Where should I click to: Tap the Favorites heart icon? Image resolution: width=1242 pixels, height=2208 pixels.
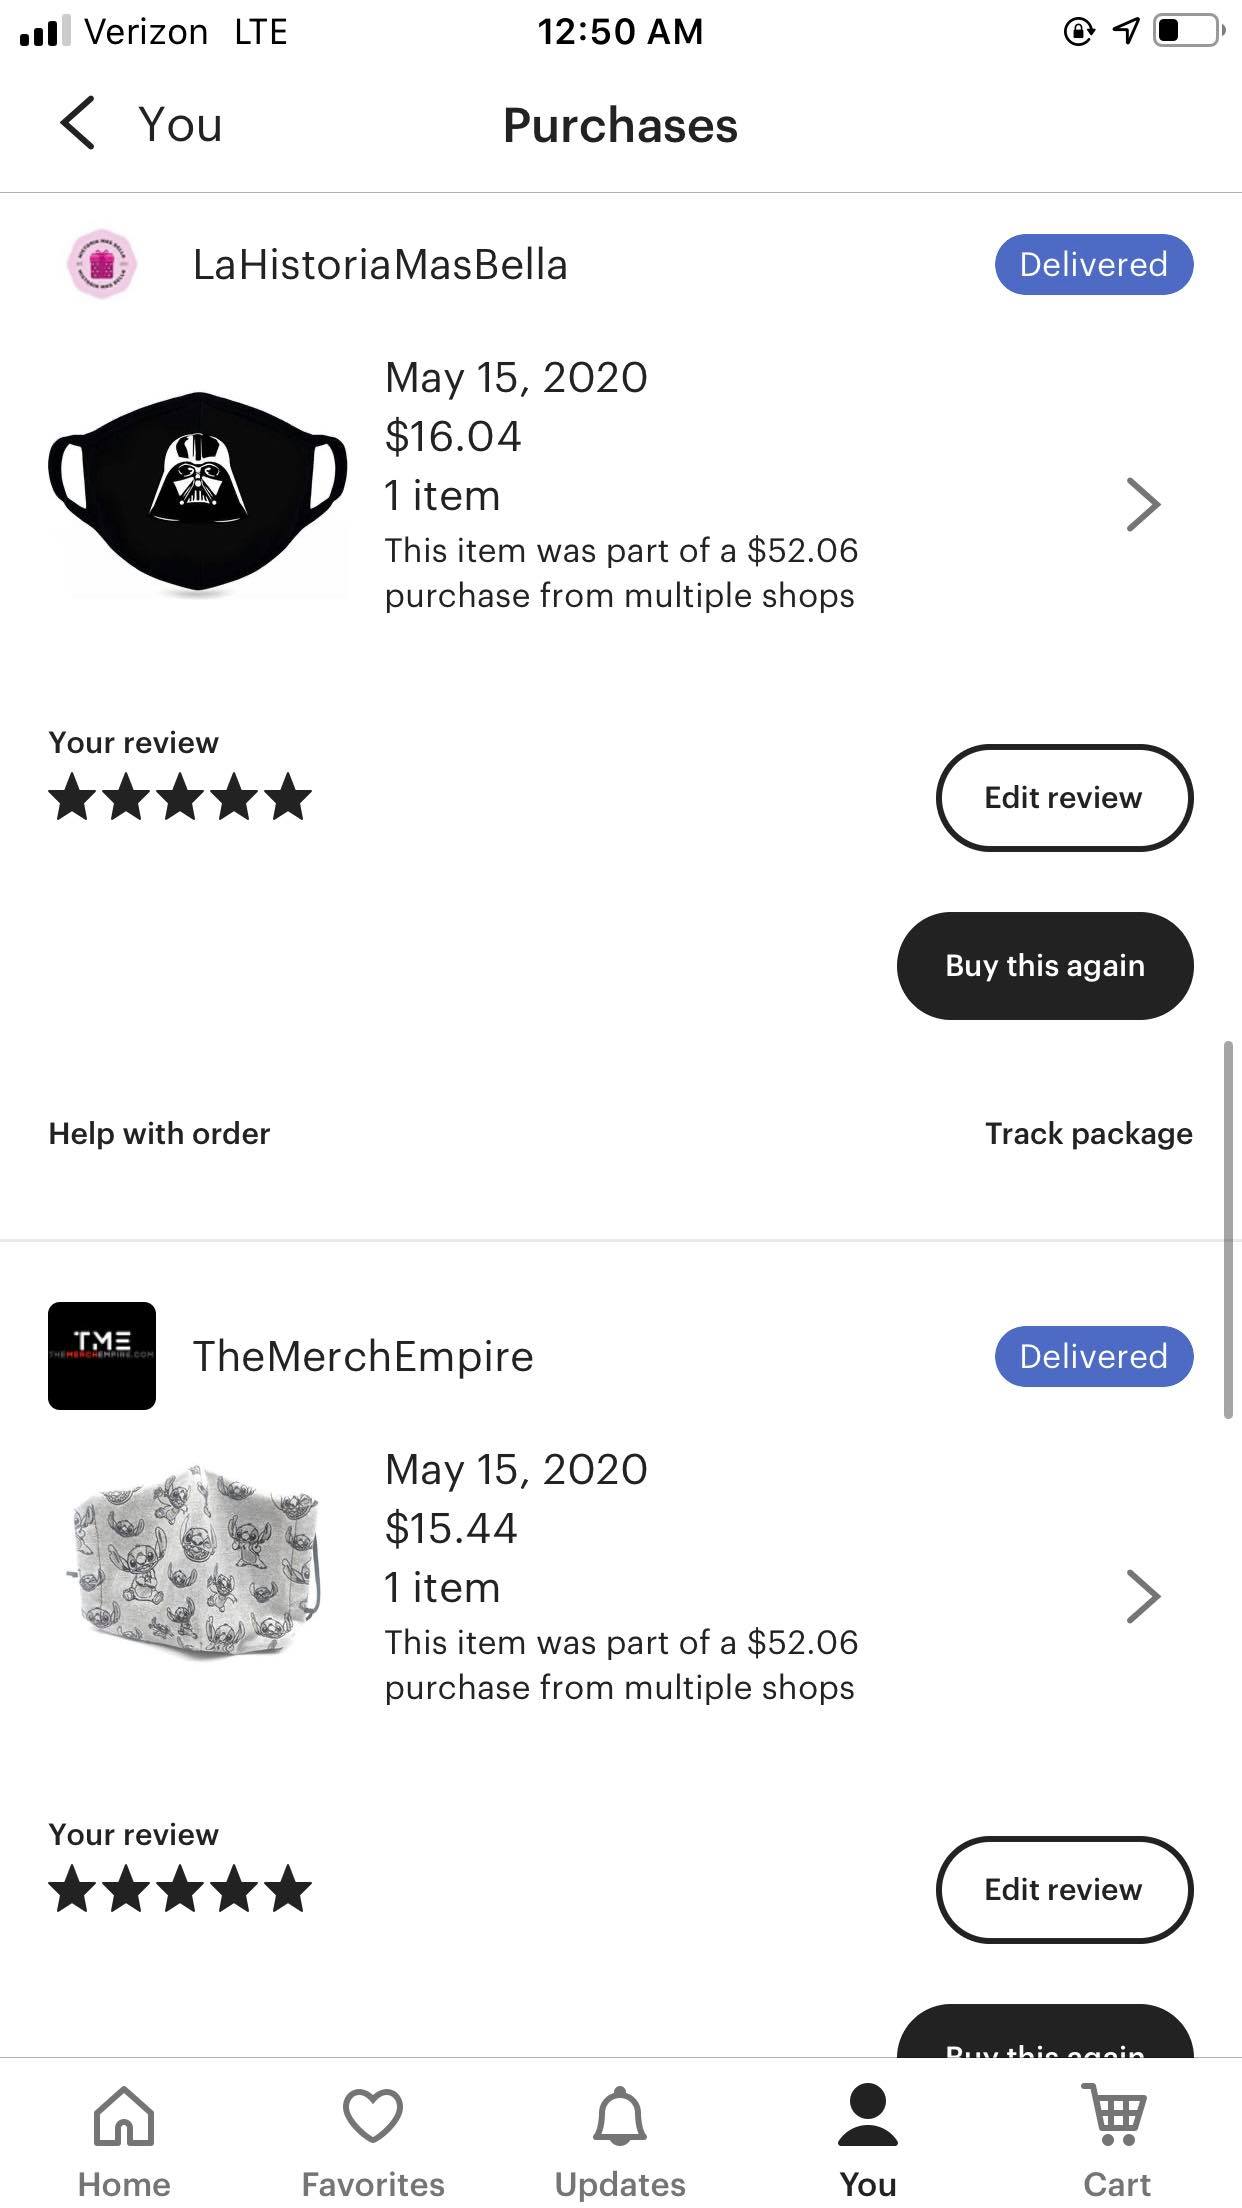372,2116
